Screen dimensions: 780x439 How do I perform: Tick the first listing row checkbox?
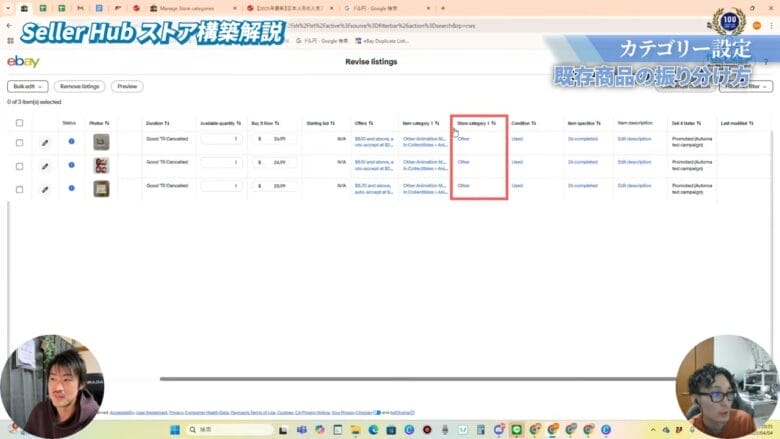click(x=19, y=143)
